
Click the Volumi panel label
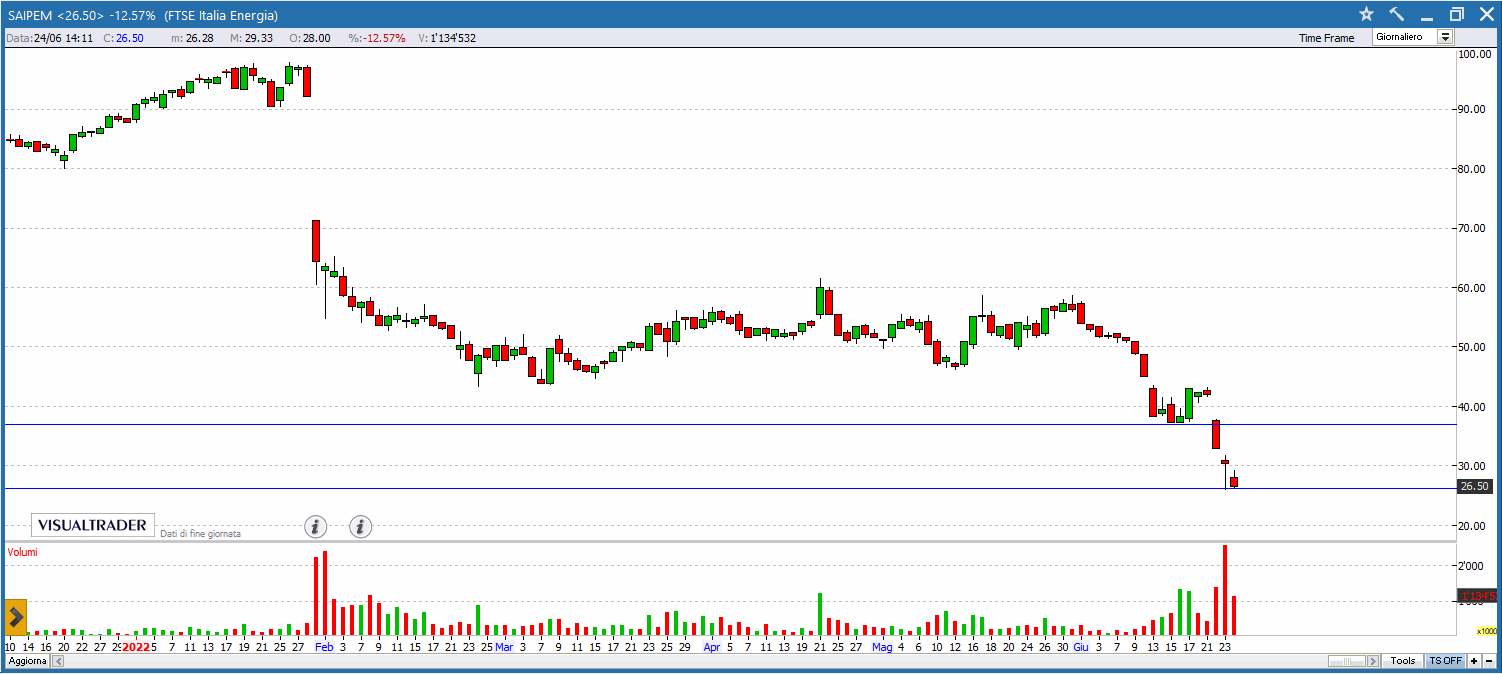23,552
